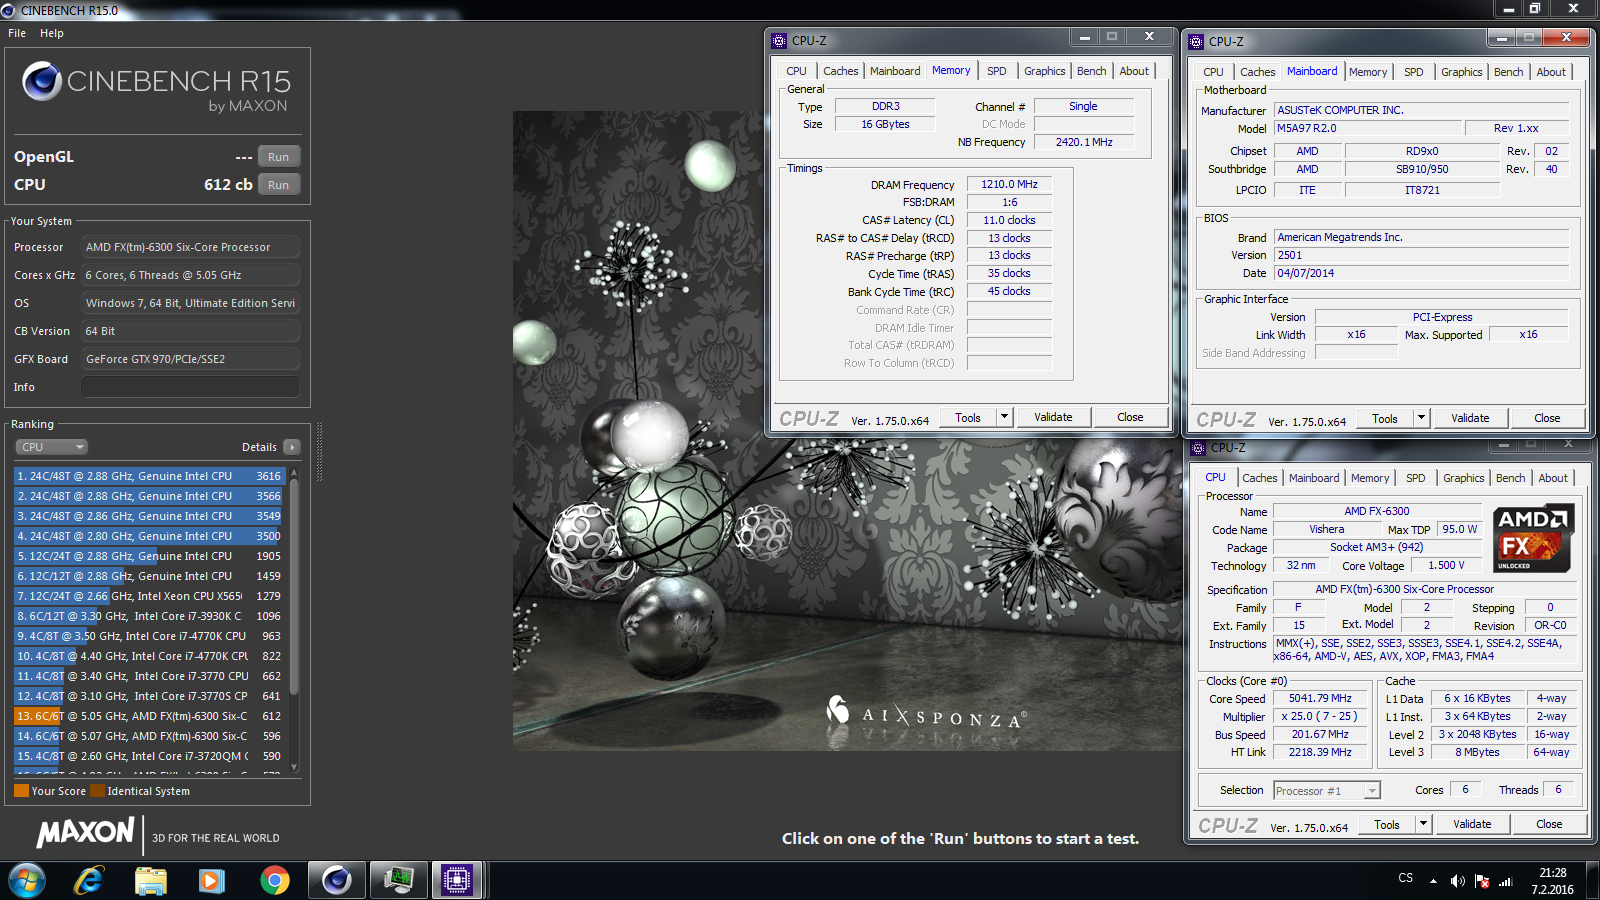Open About tab in Memory CPU-Z window
Screen dimensions: 1600x900
click(1134, 71)
